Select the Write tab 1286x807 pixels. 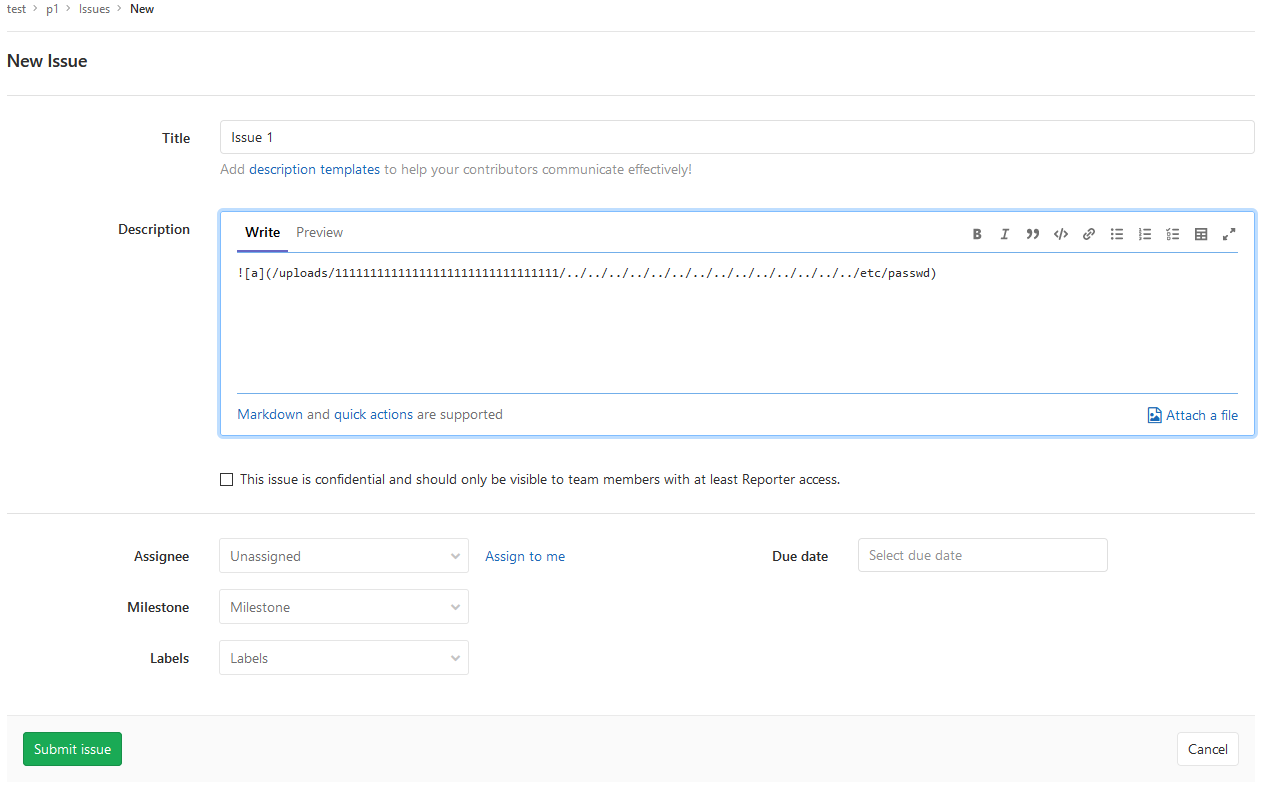pyautogui.click(x=262, y=232)
